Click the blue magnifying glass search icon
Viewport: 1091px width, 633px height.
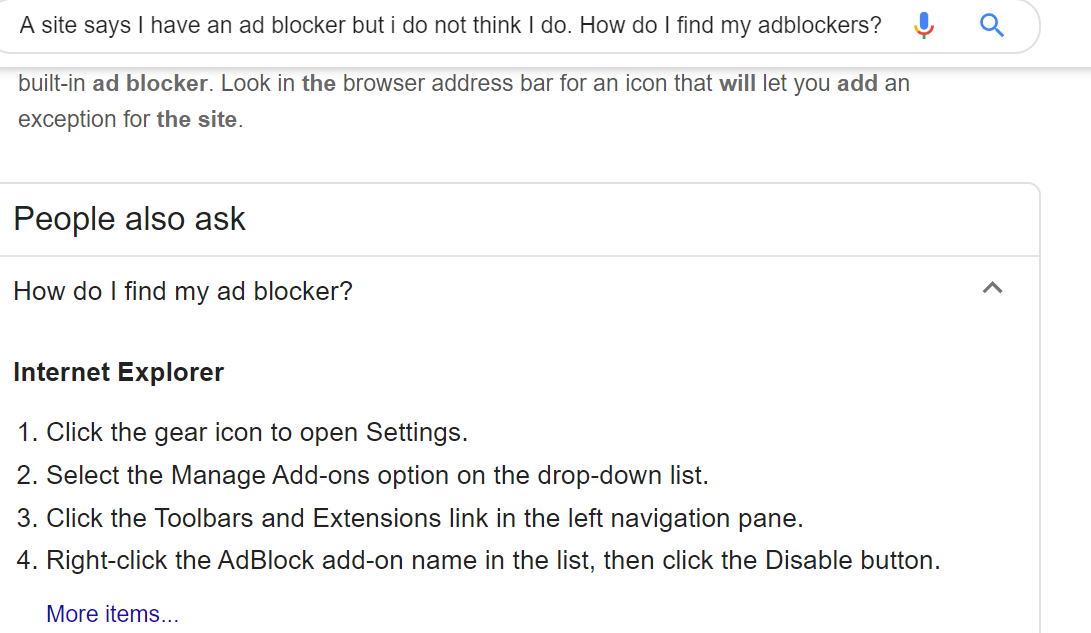(x=992, y=25)
